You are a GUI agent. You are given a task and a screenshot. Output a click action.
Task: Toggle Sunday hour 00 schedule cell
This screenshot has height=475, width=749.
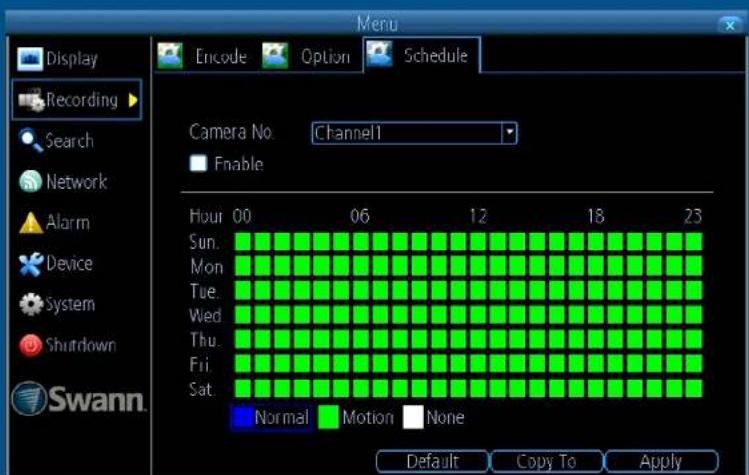[x=243, y=241]
